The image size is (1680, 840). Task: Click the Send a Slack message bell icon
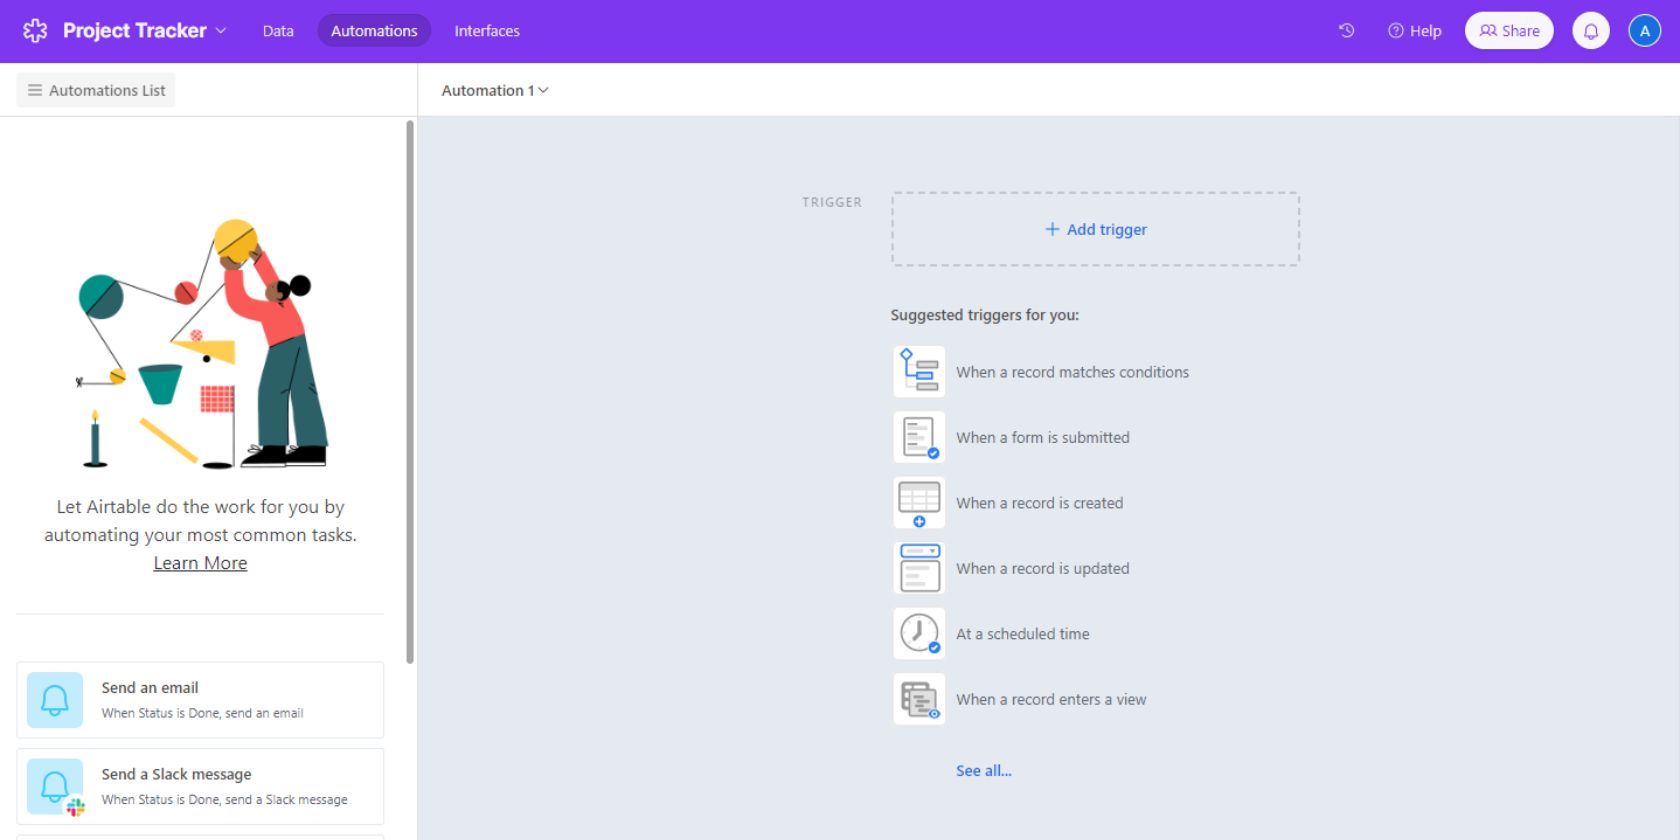55,786
